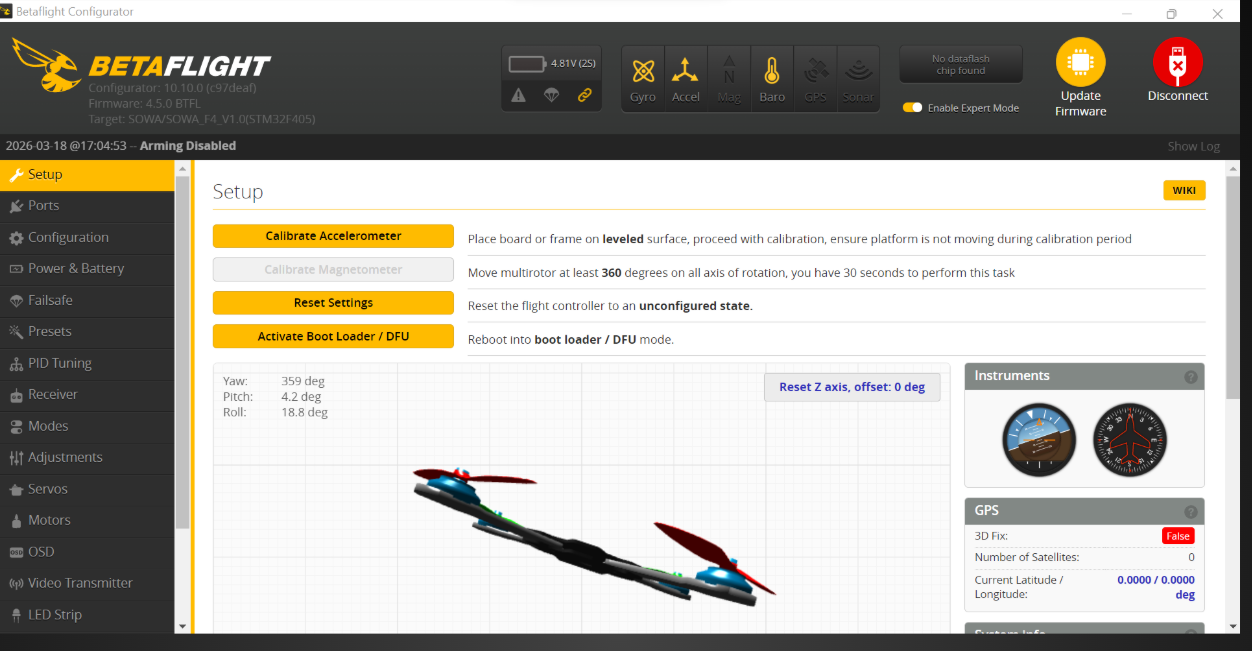
Task: Click the Gyro sensor icon
Action: (x=643, y=71)
